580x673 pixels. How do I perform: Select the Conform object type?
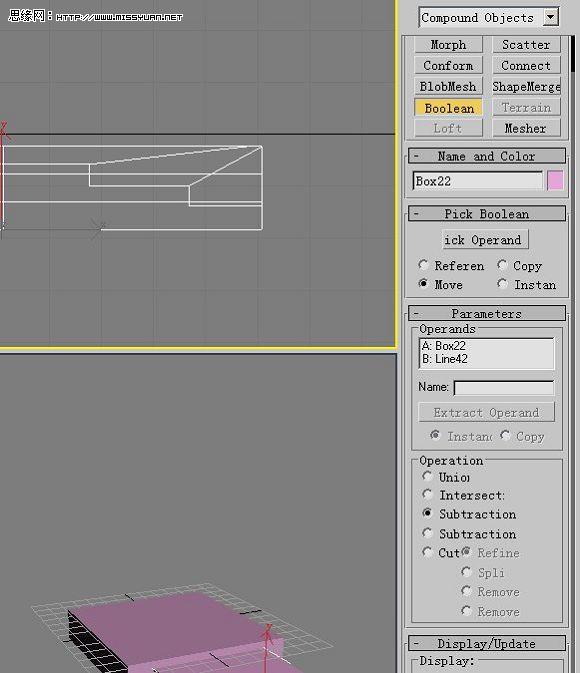click(x=448, y=66)
